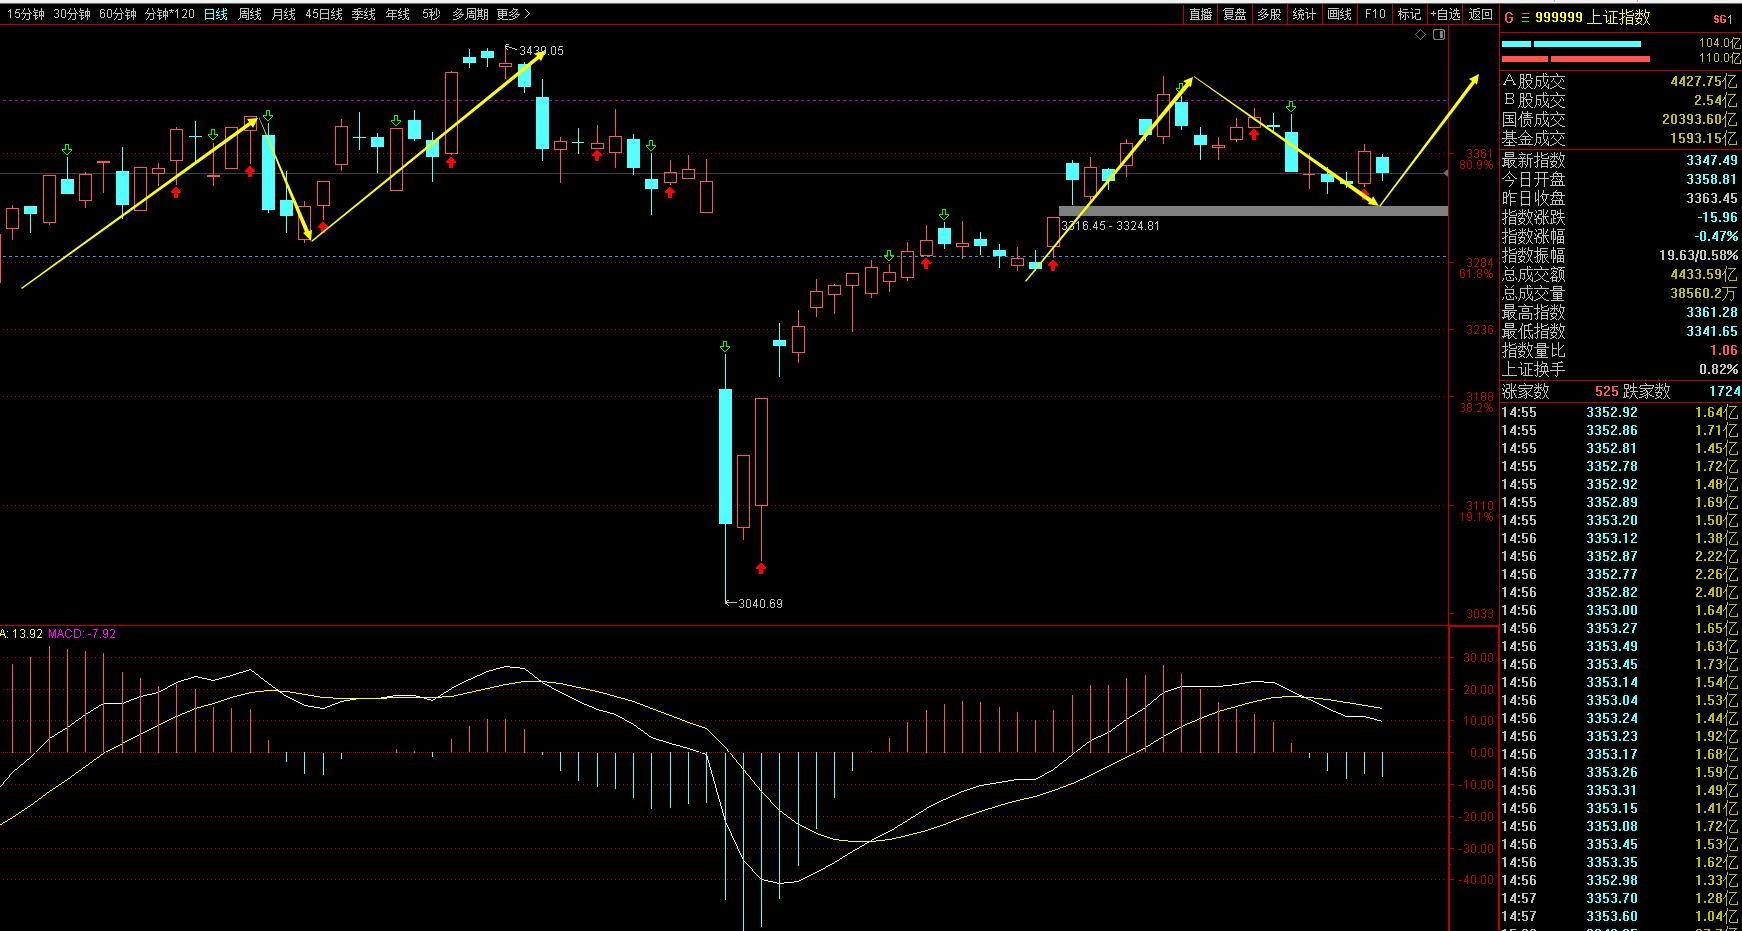Click the diamond icon above the chart
The width and height of the screenshot is (1742, 931).
click(x=1420, y=35)
